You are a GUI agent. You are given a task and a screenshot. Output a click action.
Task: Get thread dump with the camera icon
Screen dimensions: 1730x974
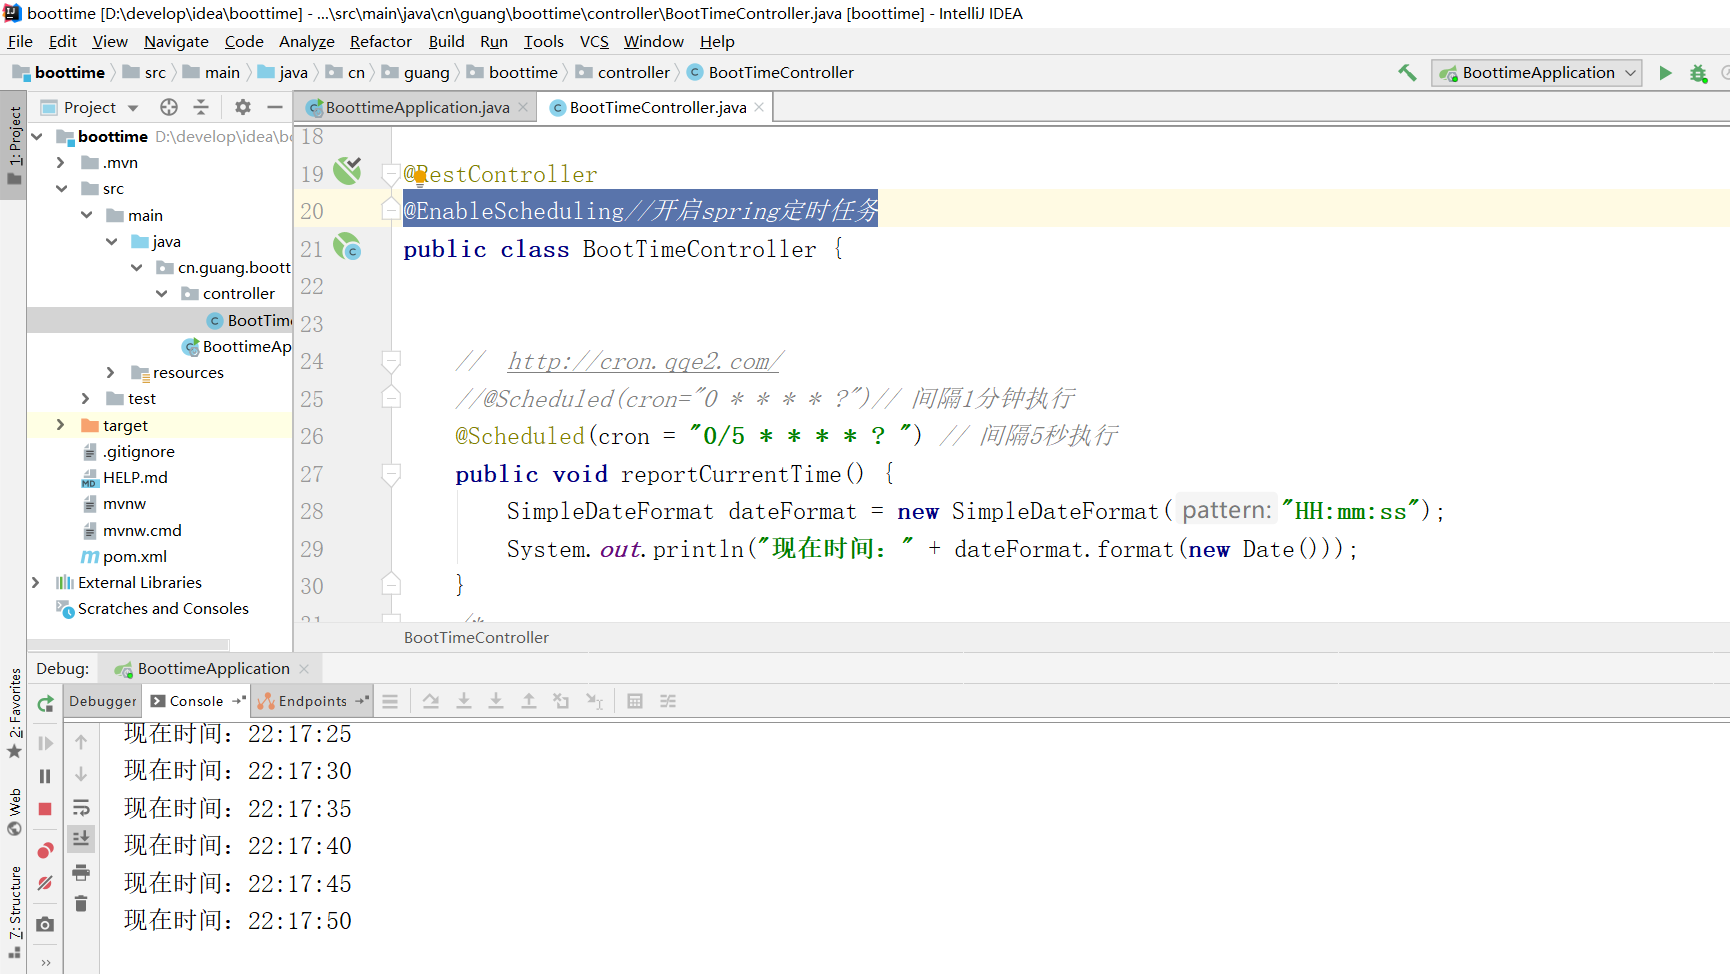pos(45,925)
